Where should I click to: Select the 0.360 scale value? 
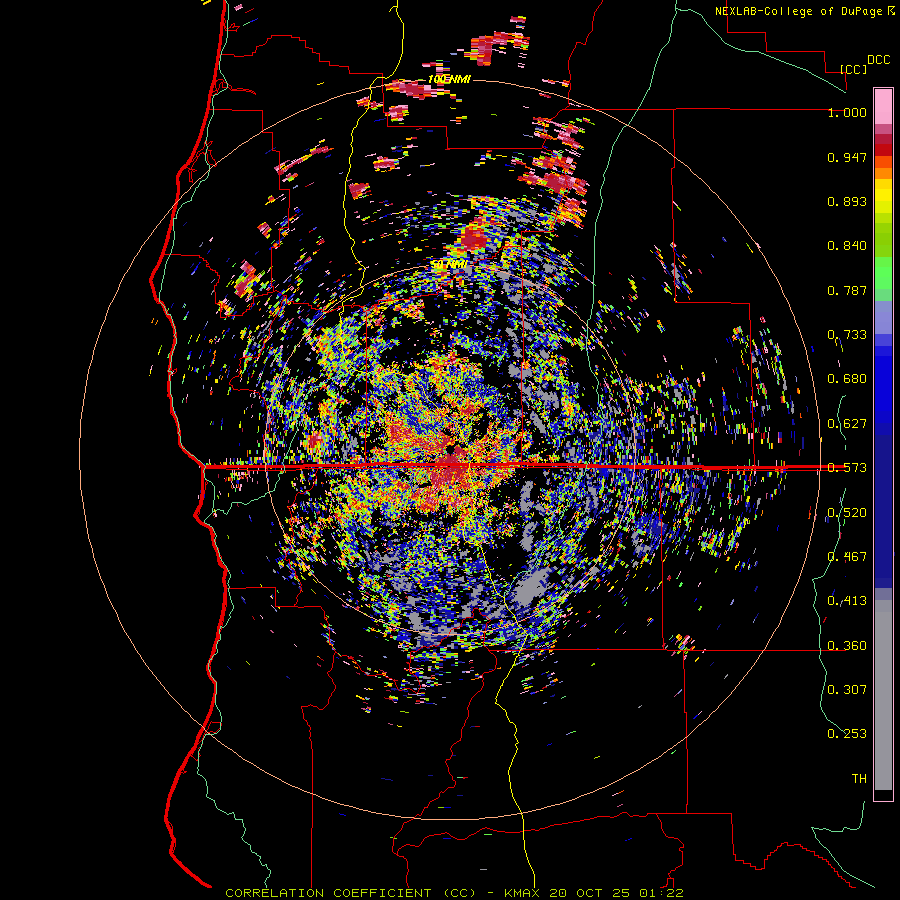[847, 646]
